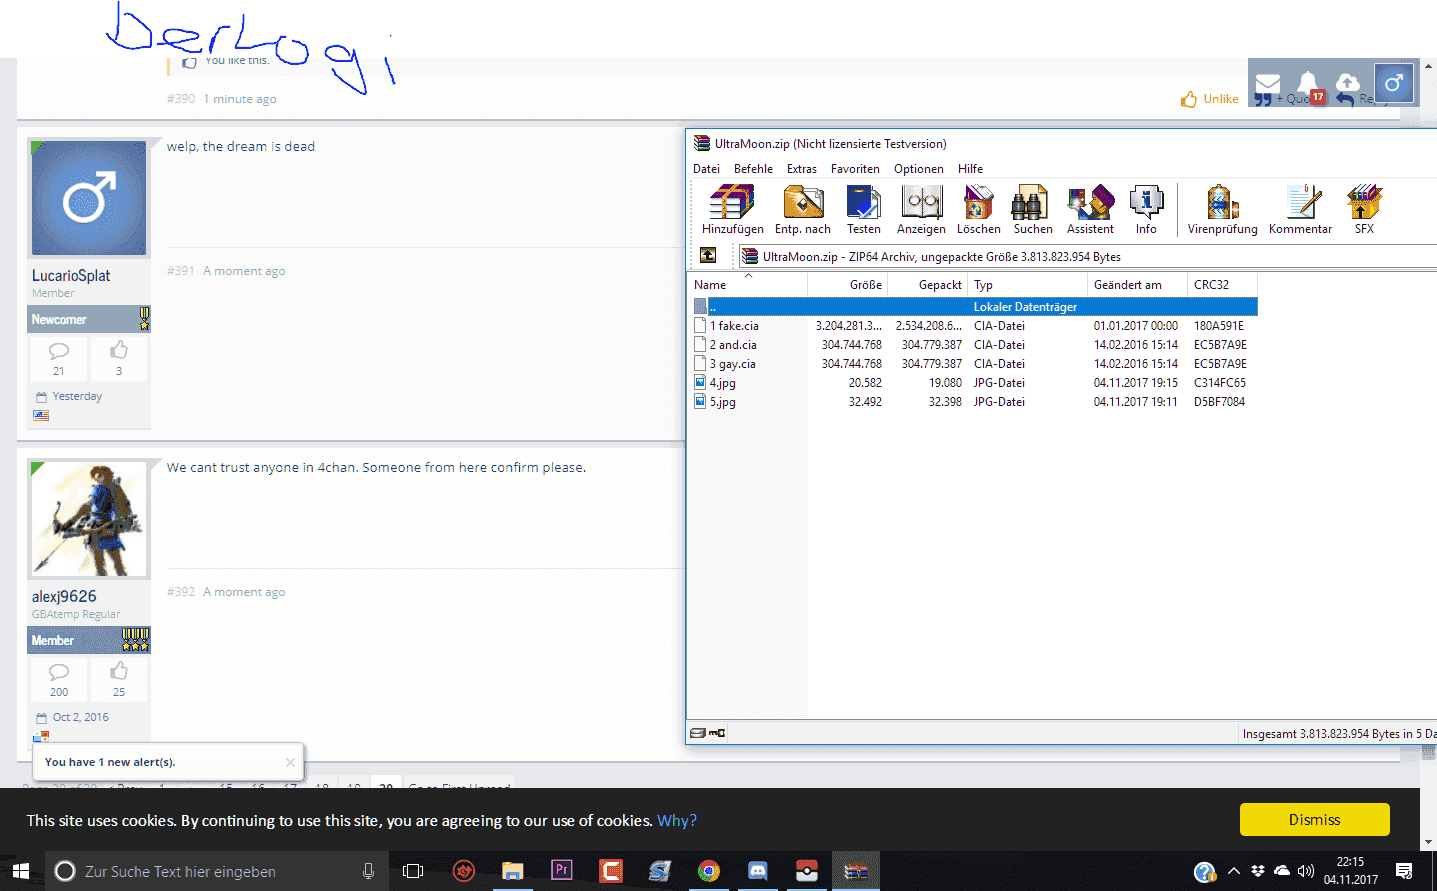Open the alerts bell icon

(x=1307, y=83)
